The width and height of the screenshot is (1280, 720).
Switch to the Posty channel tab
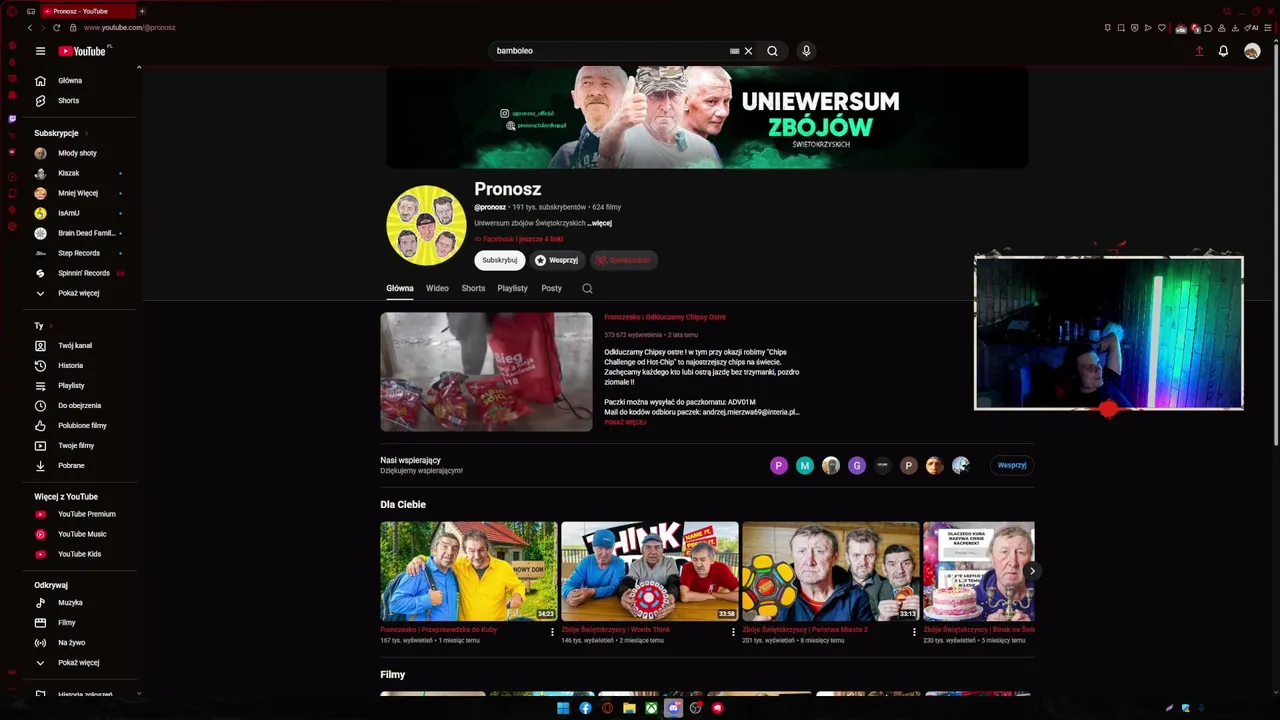(x=551, y=289)
